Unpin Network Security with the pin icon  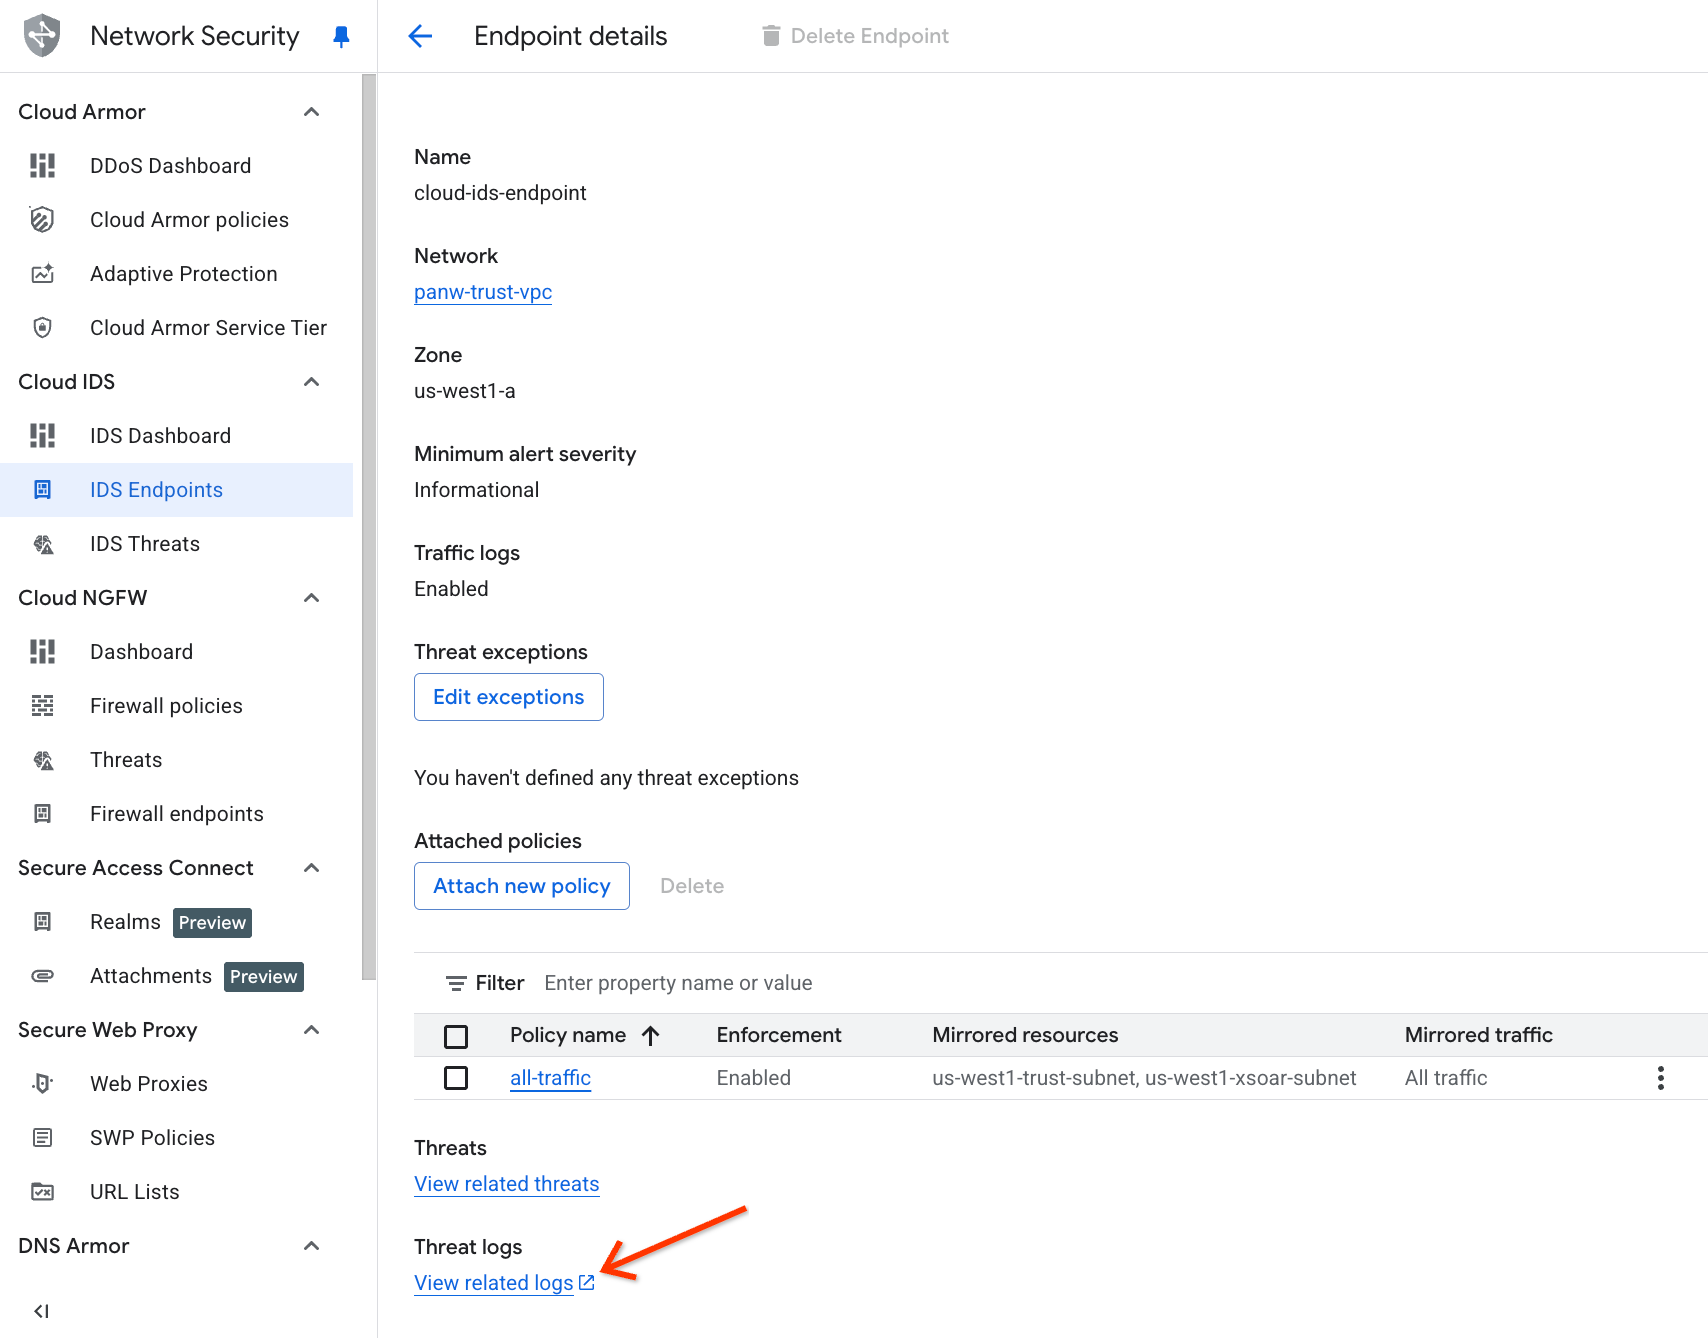(x=341, y=37)
